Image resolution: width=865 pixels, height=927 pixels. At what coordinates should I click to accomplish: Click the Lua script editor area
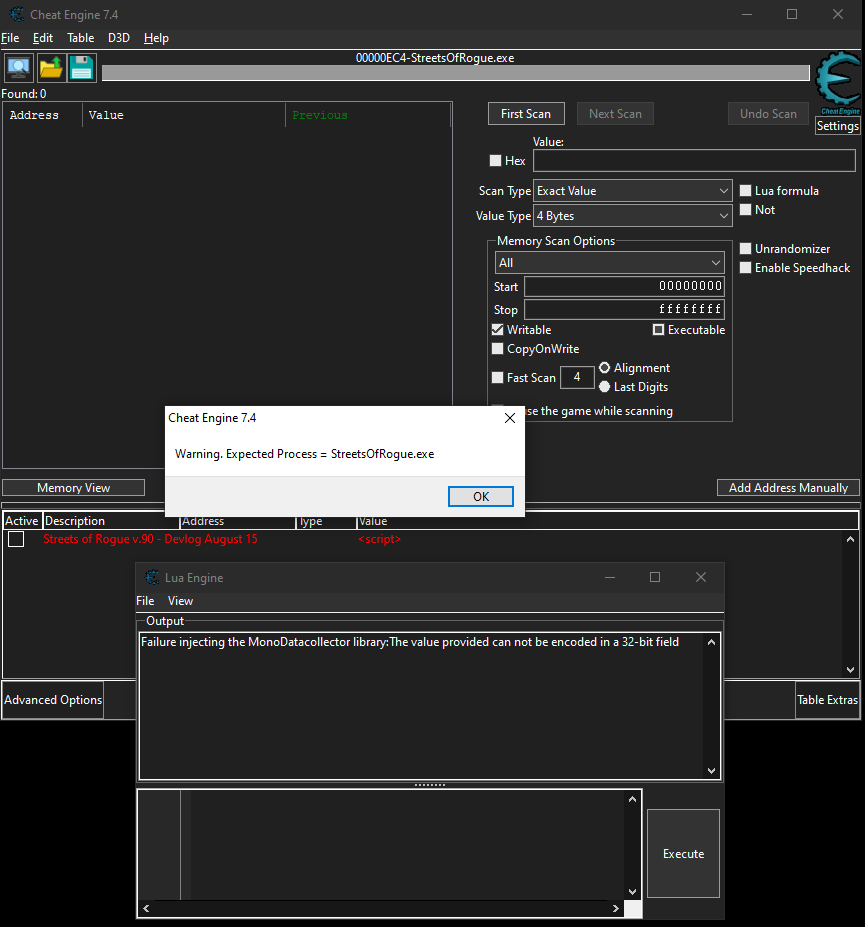pyautogui.click(x=407, y=845)
